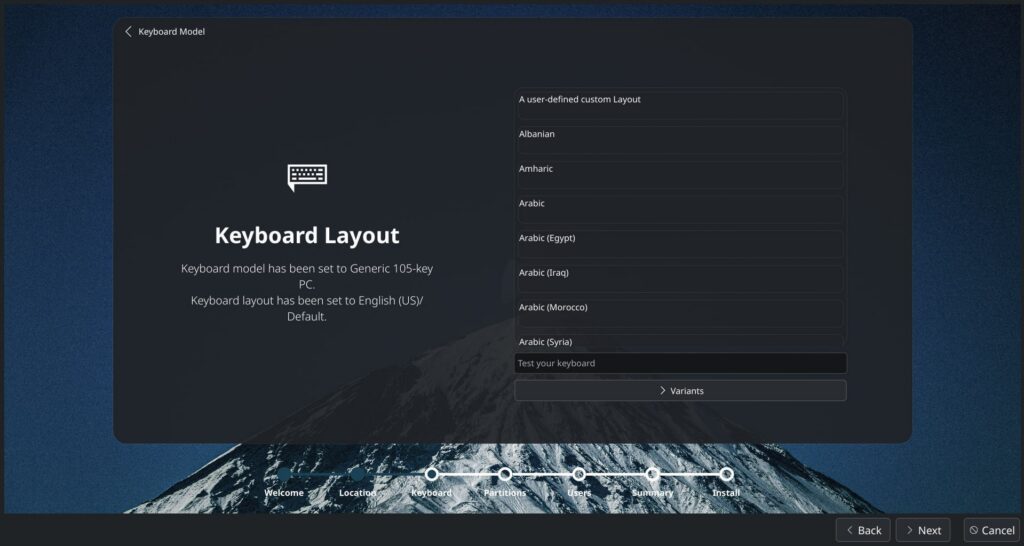Select the Albanian keyboard layout
This screenshot has height=546, width=1024.
pos(680,140)
